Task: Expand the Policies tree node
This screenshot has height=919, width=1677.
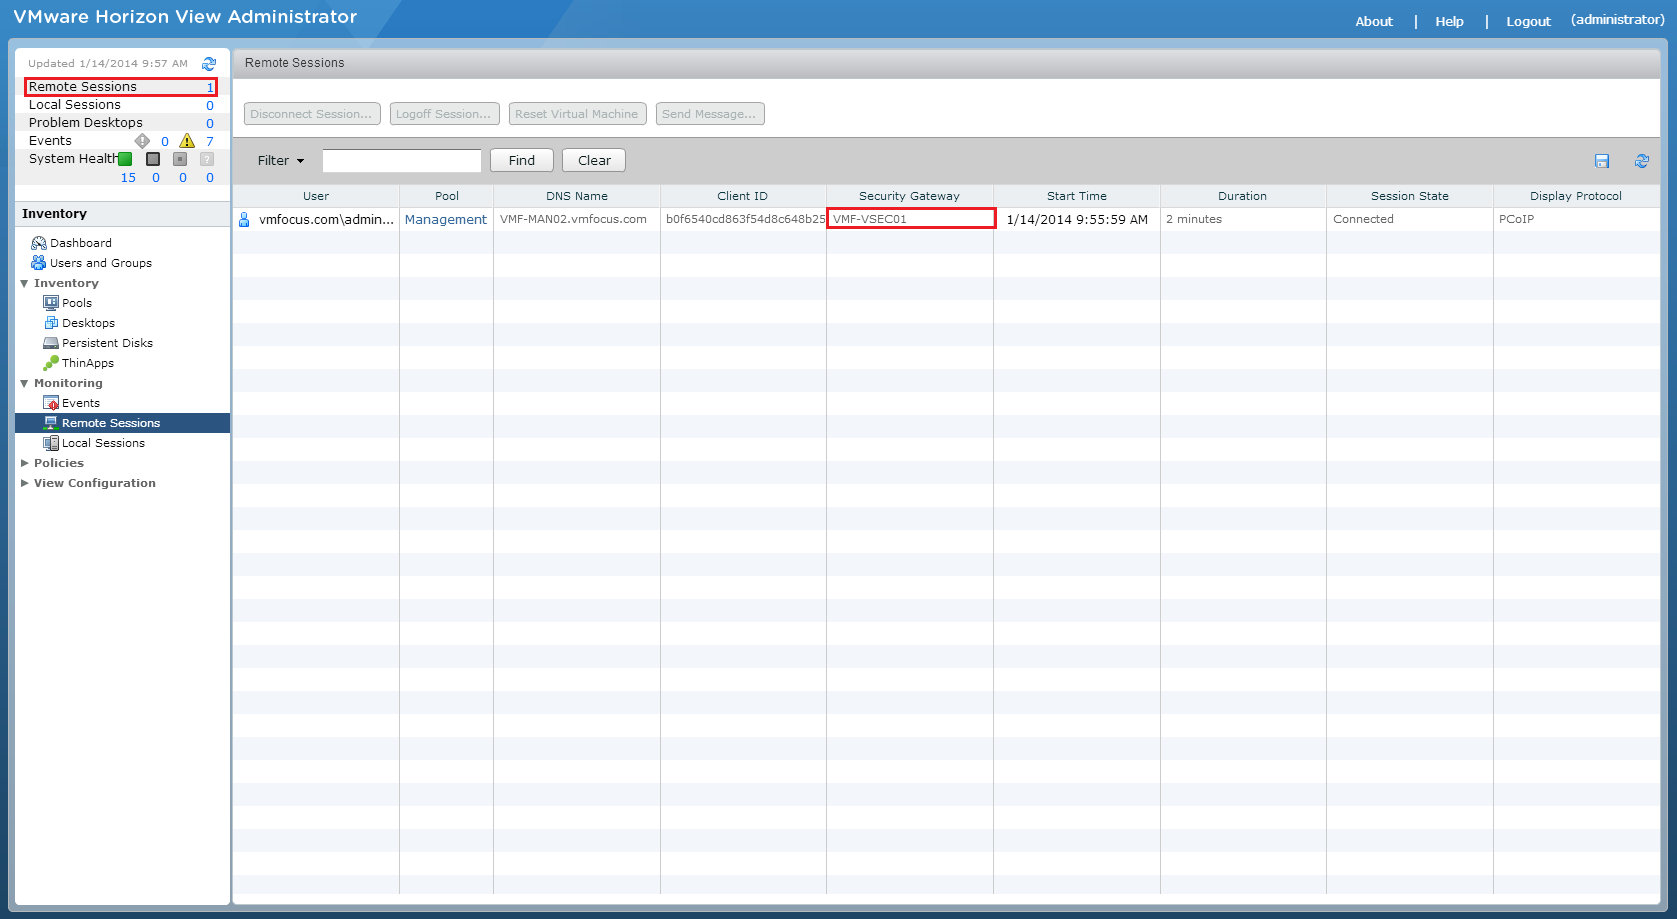Action: (25, 463)
